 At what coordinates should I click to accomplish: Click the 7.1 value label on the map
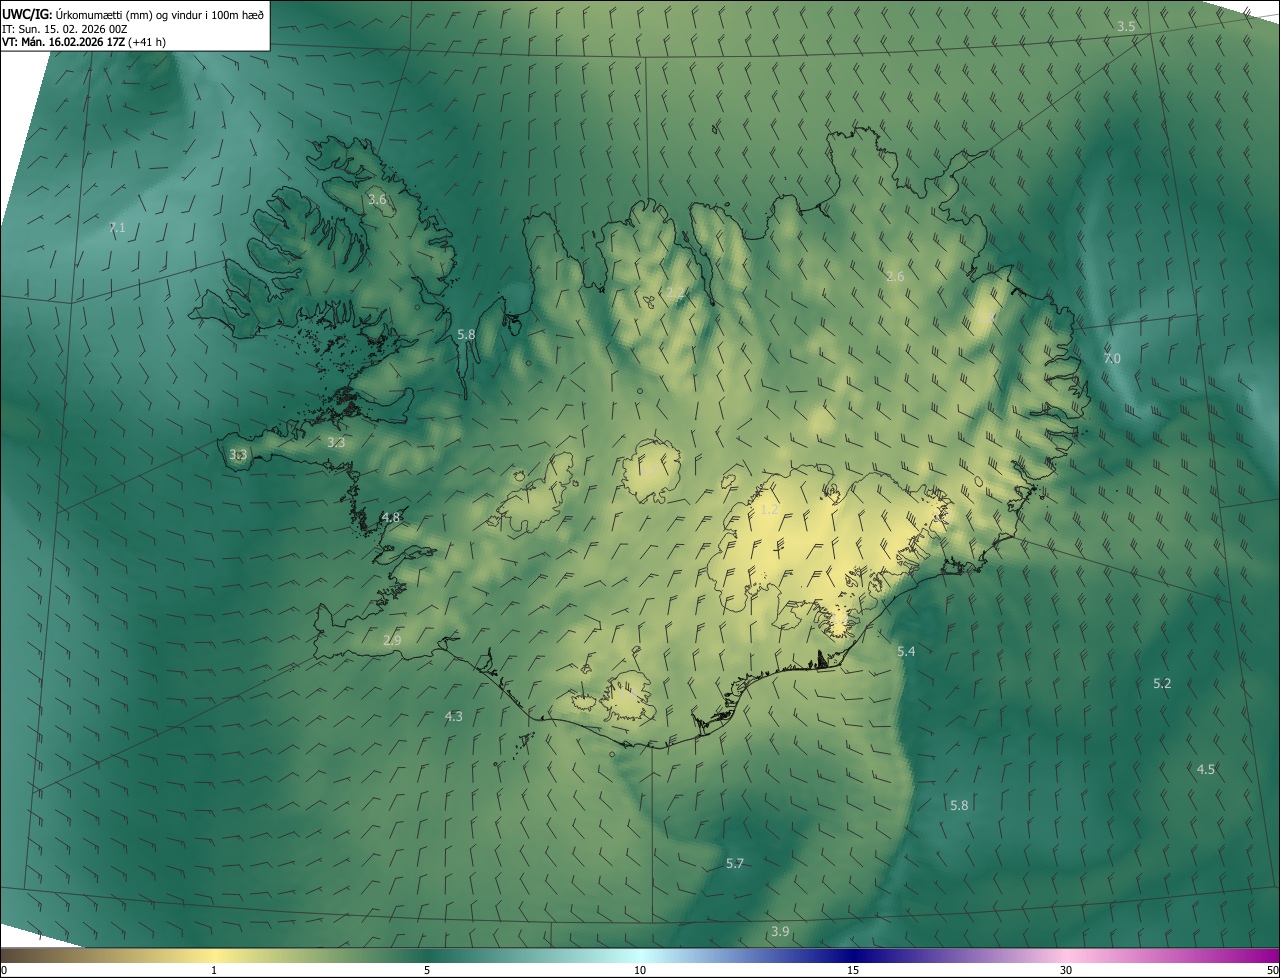coord(117,228)
